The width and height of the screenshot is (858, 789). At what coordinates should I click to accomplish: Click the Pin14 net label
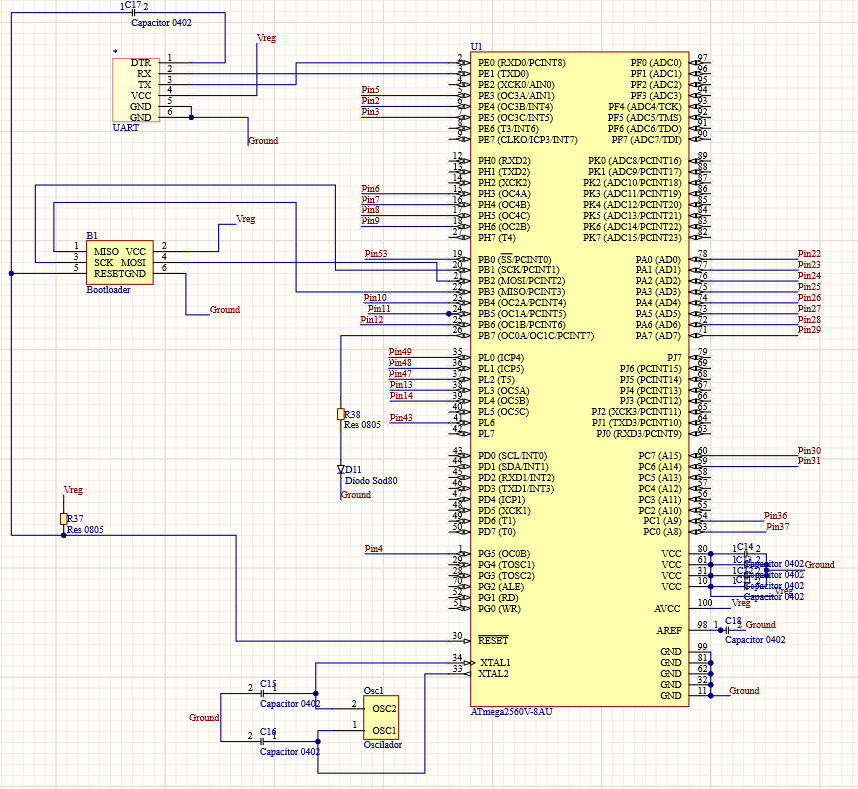(x=401, y=396)
